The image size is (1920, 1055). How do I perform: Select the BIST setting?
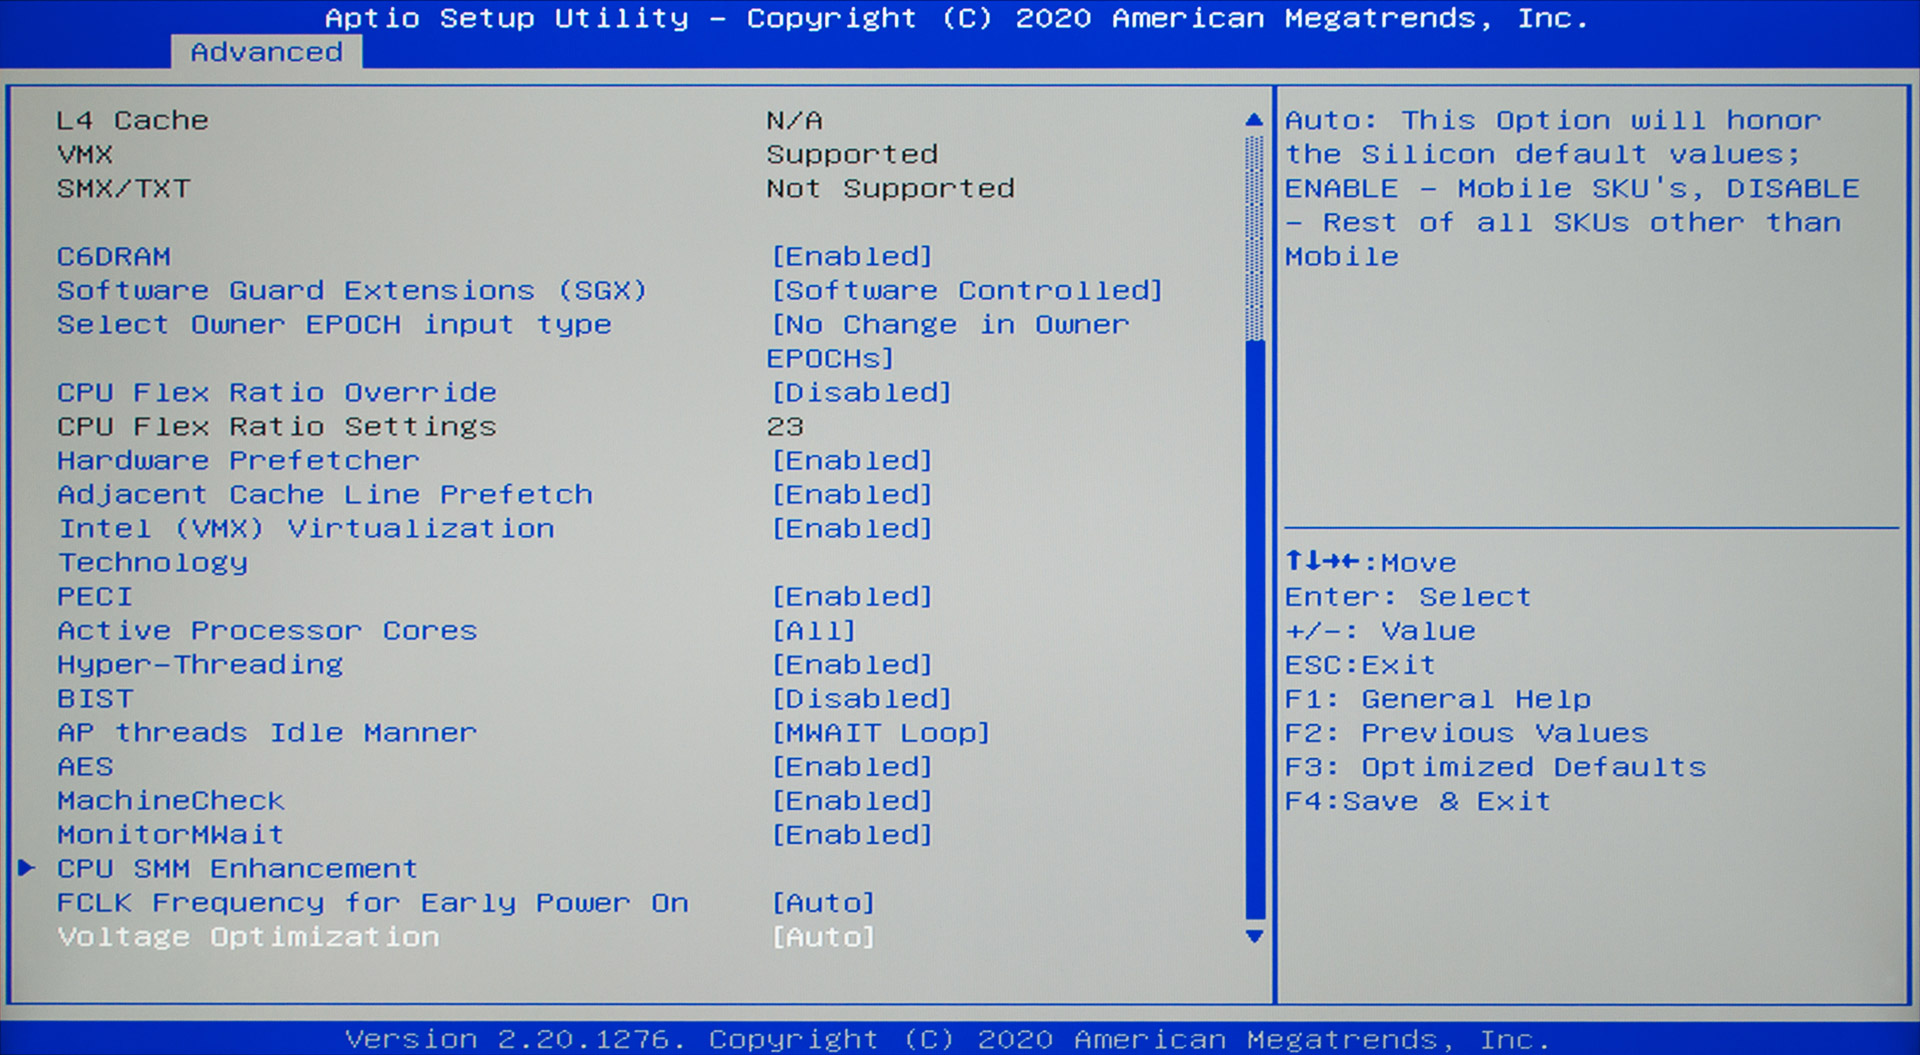click(95, 699)
